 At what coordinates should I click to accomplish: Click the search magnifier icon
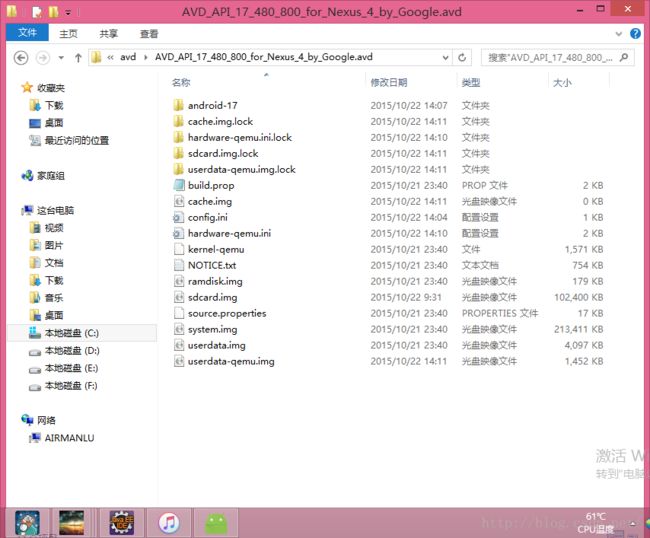624,58
